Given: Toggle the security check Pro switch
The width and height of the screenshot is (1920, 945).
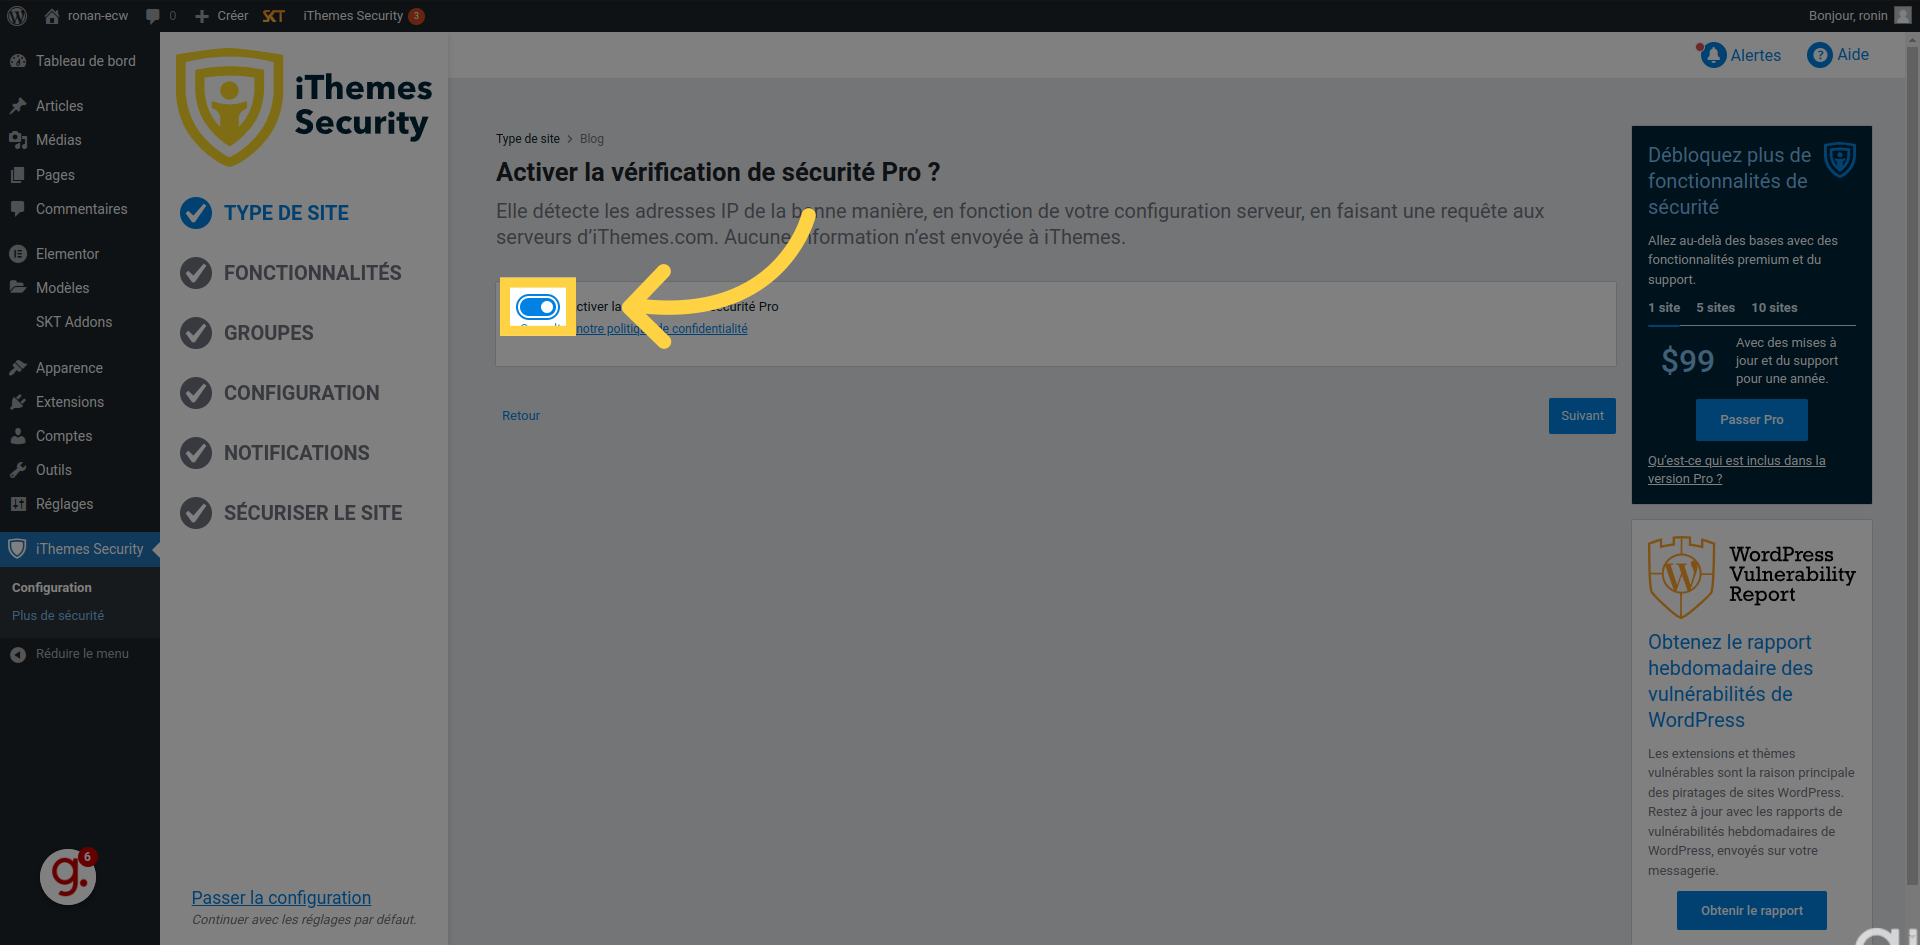Looking at the screenshot, I should [x=538, y=307].
